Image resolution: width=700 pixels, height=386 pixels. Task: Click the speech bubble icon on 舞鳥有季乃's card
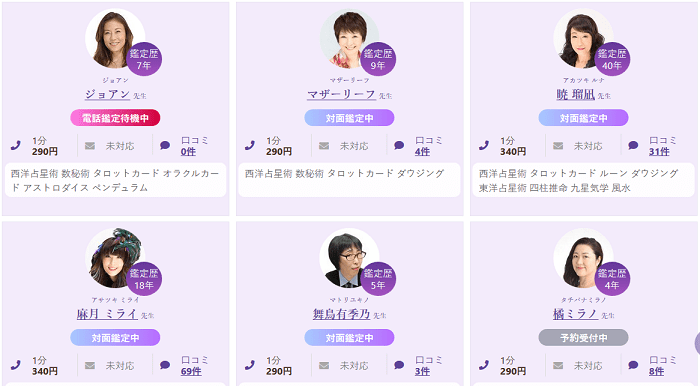399,365
